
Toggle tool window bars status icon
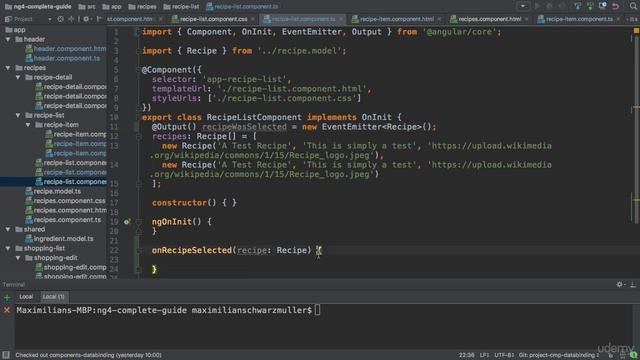pos(6,355)
